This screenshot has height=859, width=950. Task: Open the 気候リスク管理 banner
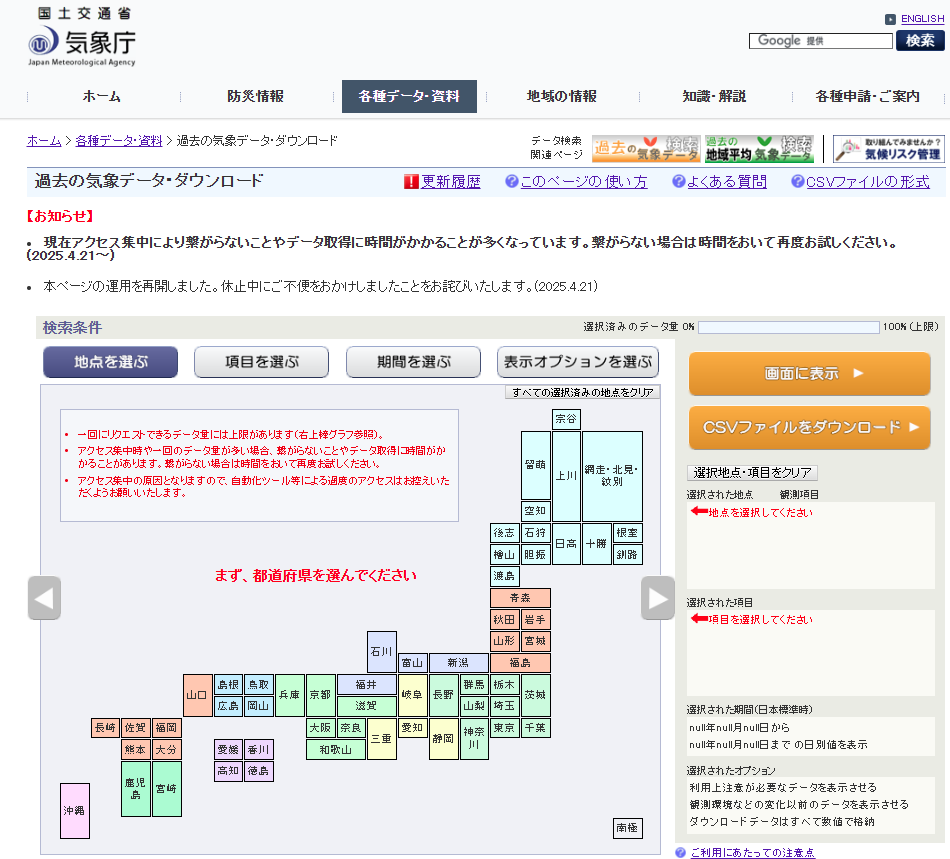tap(888, 148)
